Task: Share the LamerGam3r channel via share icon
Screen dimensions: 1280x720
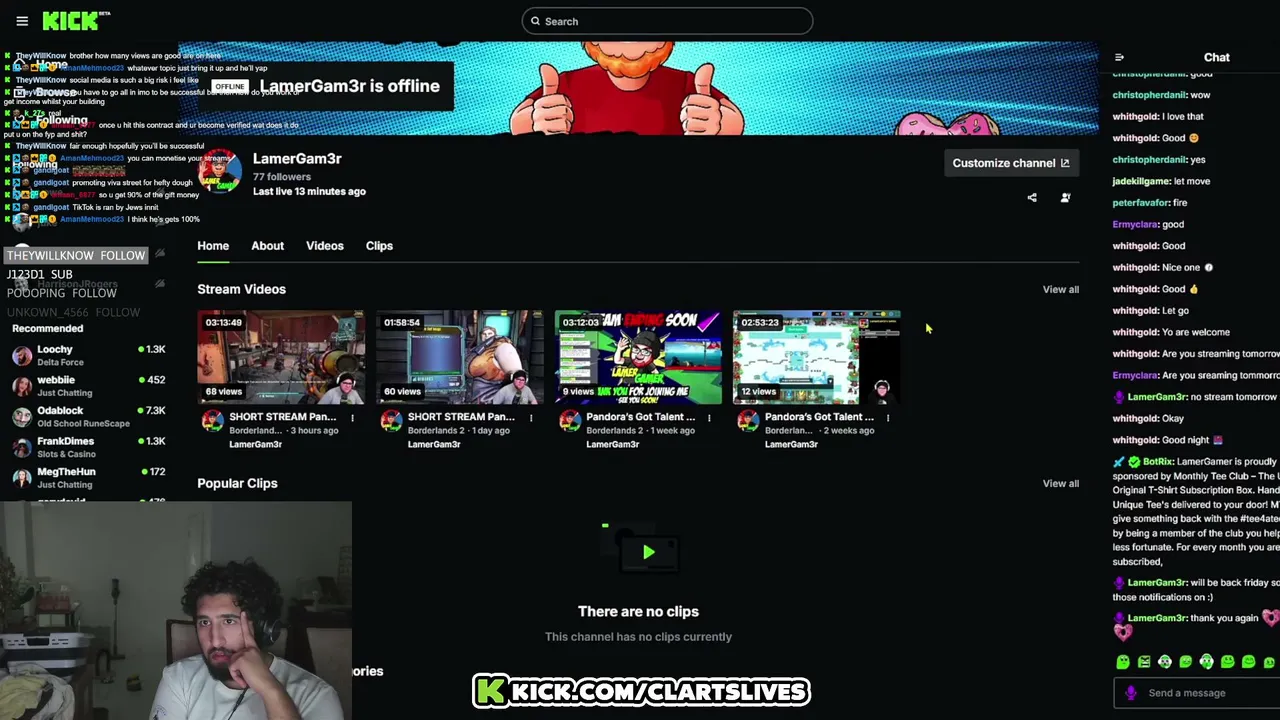Action: [1032, 198]
